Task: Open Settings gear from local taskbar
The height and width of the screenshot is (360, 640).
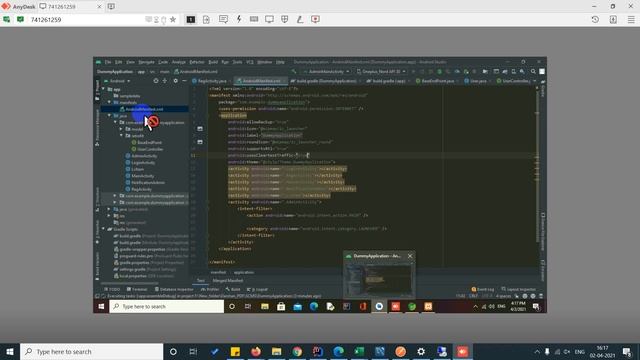Action: pyautogui.click(x=421, y=351)
